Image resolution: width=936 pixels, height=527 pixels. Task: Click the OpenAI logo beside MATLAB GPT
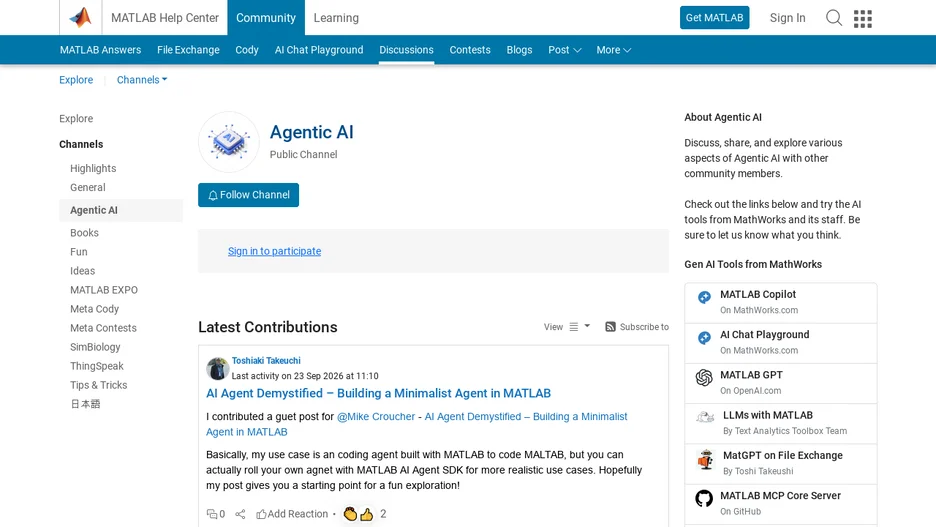point(704,377)
